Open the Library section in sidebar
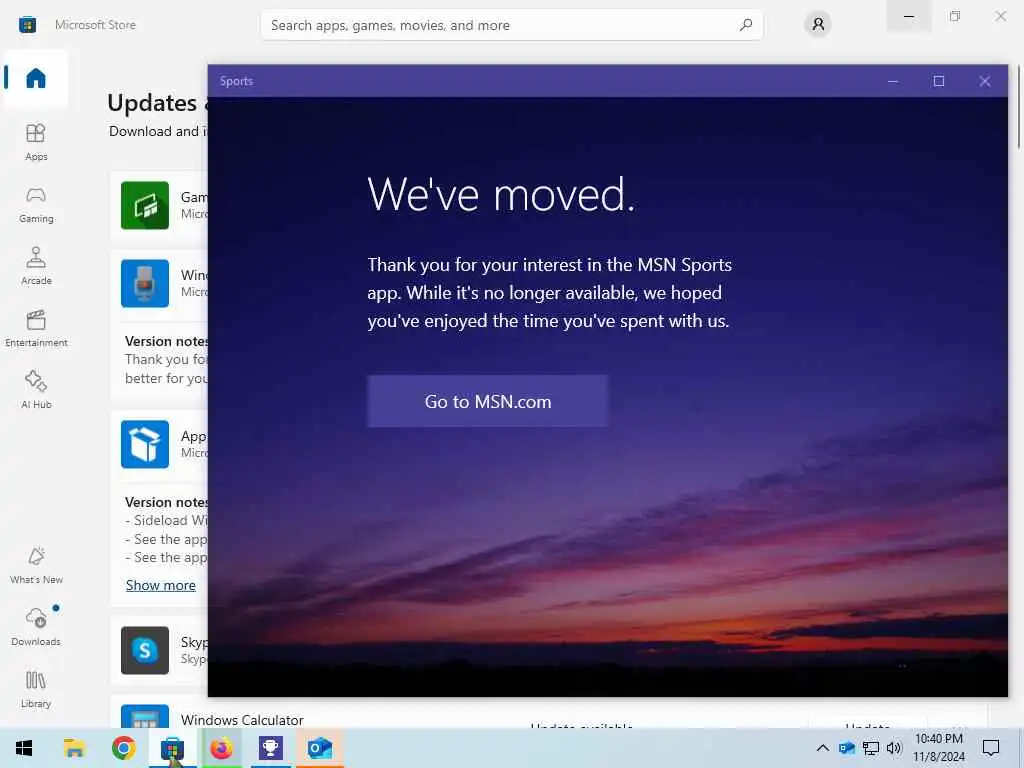Screen dimensions: 1024x768 36,689
